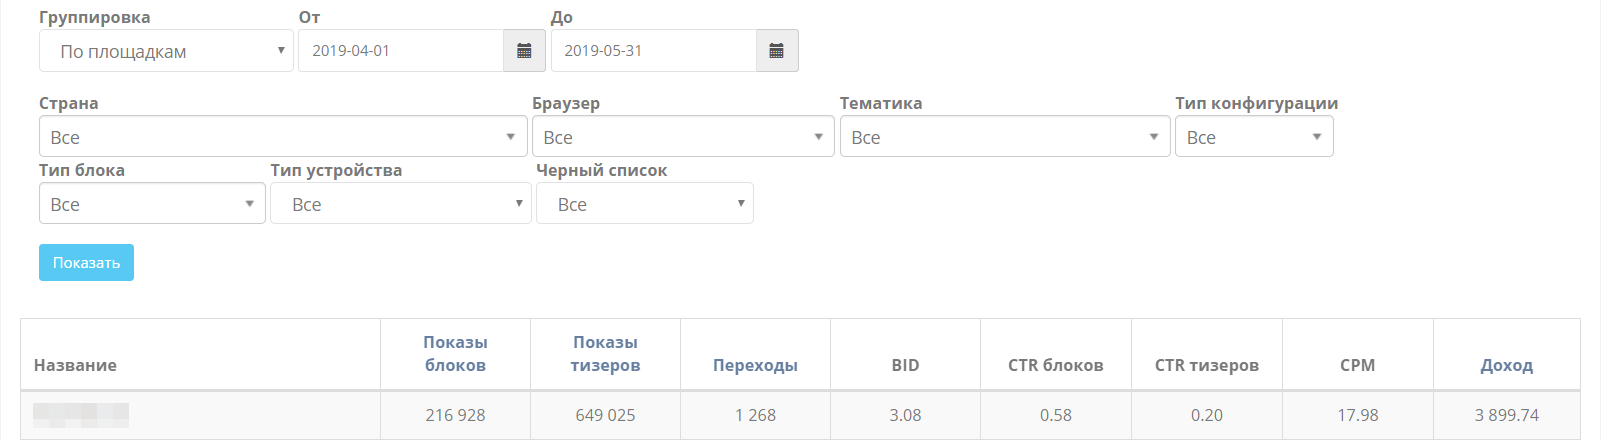Focus the До date field 2019-05-31
Screen dimensions: 1601x440
click(x=654, y=51)
